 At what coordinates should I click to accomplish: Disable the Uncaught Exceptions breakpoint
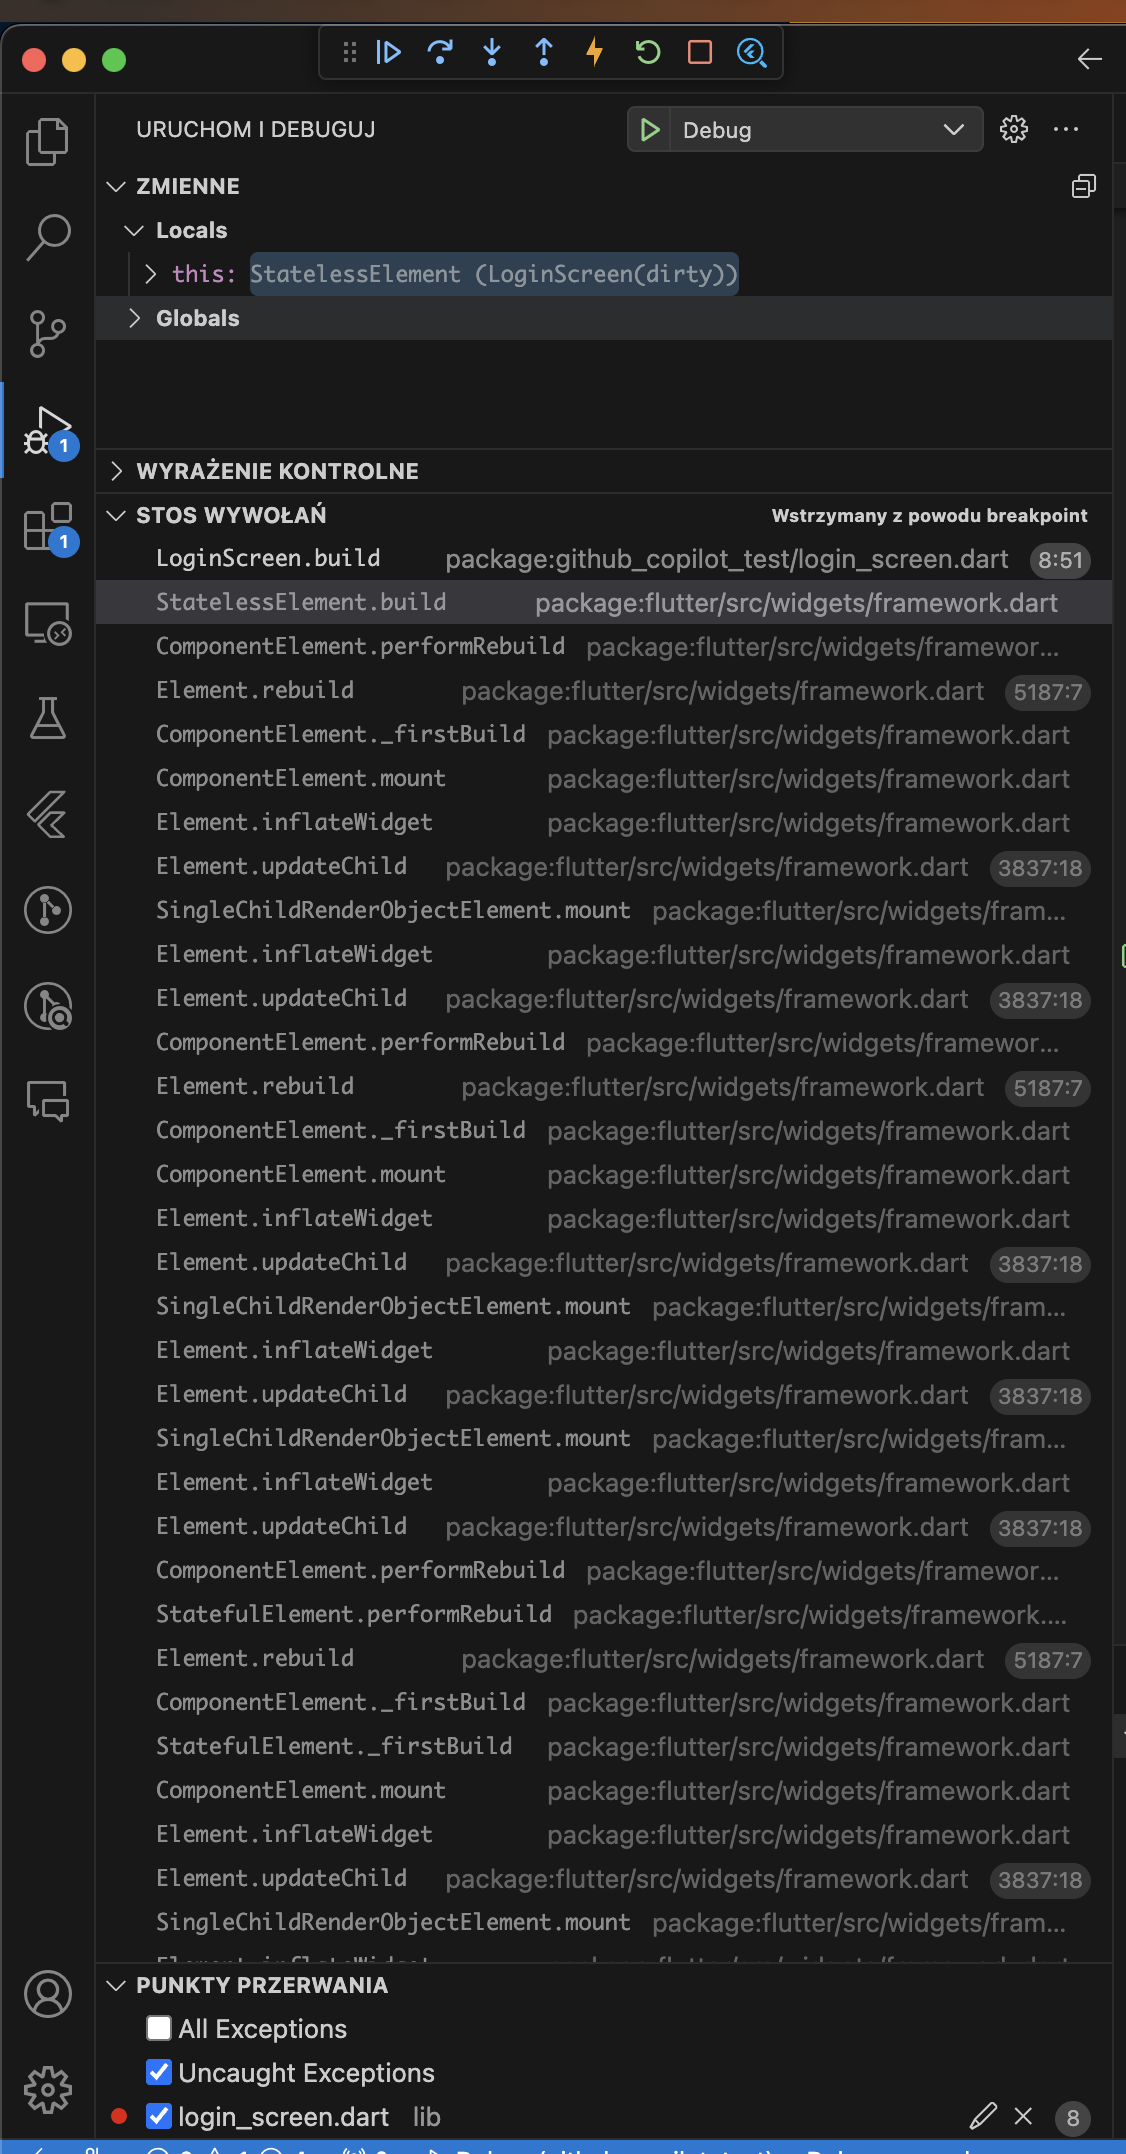(159, 2072)
